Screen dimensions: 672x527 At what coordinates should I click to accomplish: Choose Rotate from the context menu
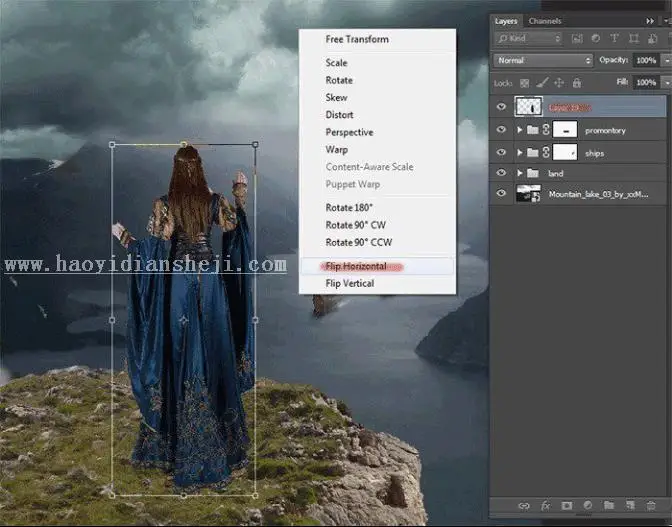339,80
